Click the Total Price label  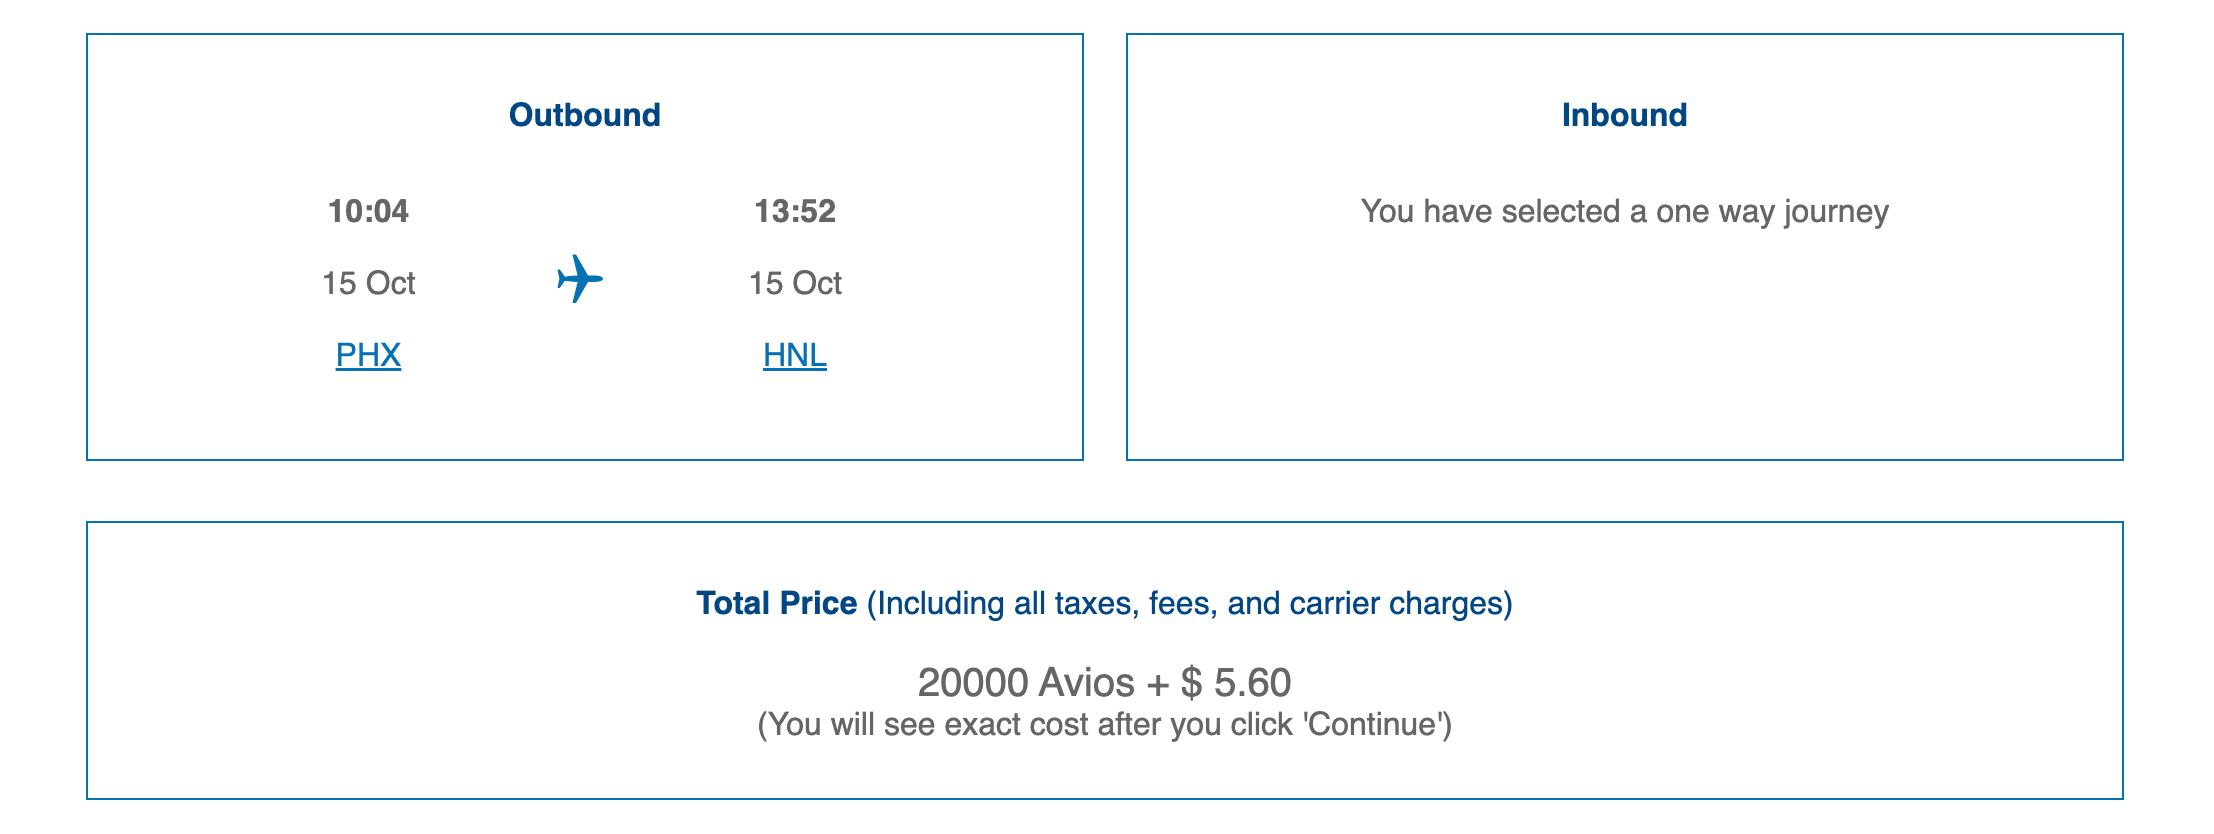pyautogui.click(x=777, y=603)
